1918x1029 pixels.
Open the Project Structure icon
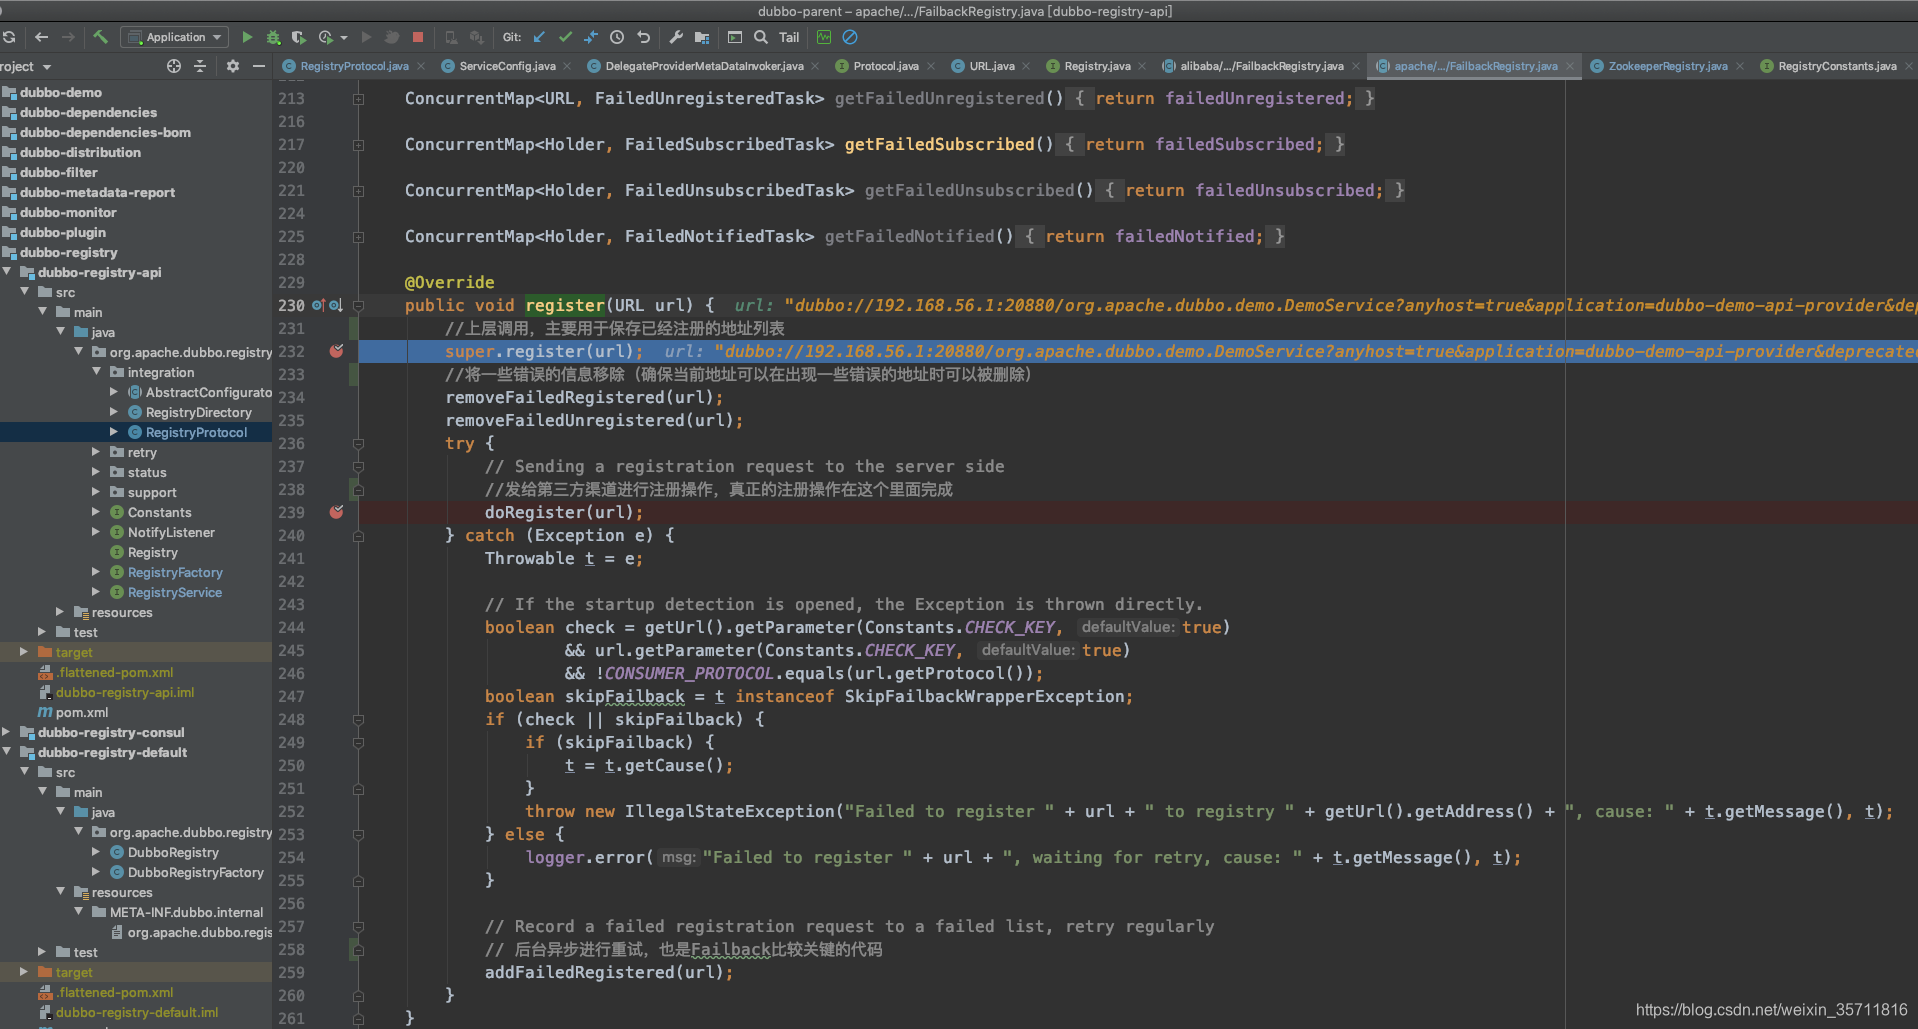(702, 37)
